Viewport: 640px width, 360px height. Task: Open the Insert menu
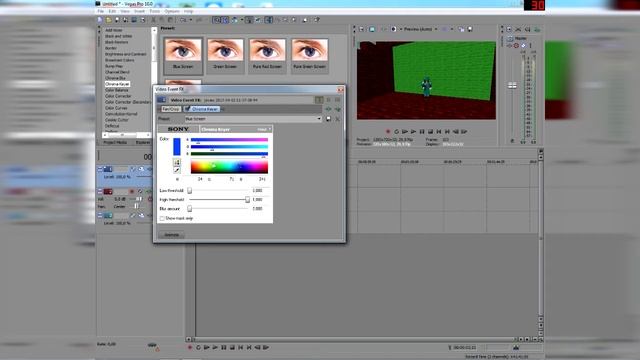point(140,11)
